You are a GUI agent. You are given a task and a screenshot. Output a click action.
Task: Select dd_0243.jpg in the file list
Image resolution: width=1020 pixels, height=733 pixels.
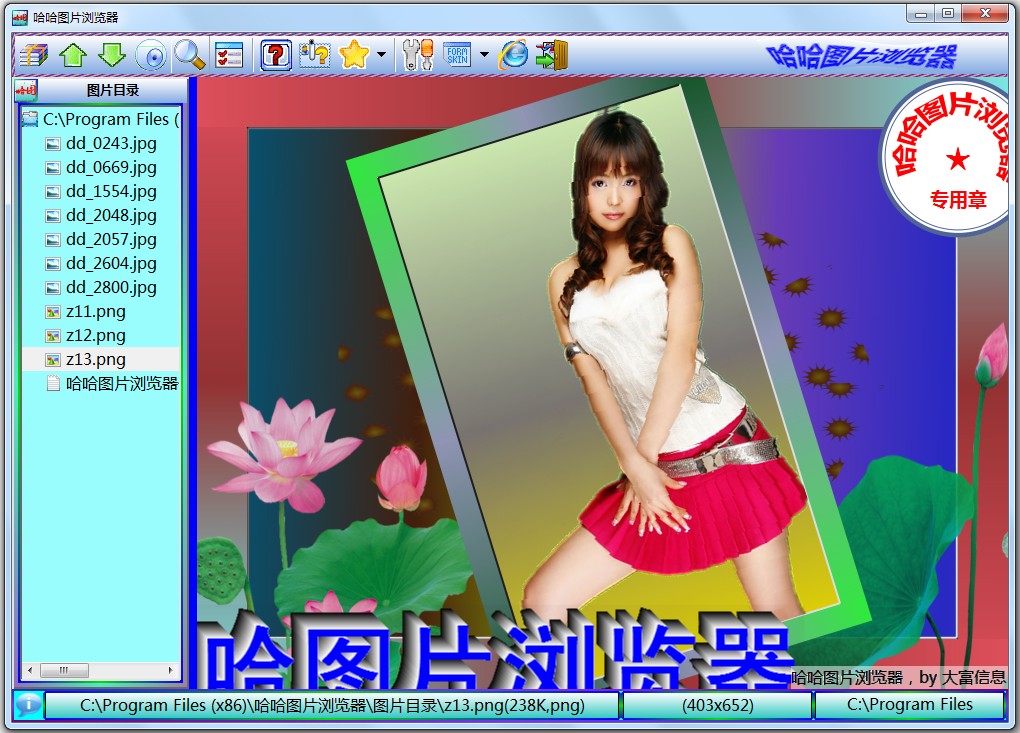(x=111, y=143)
